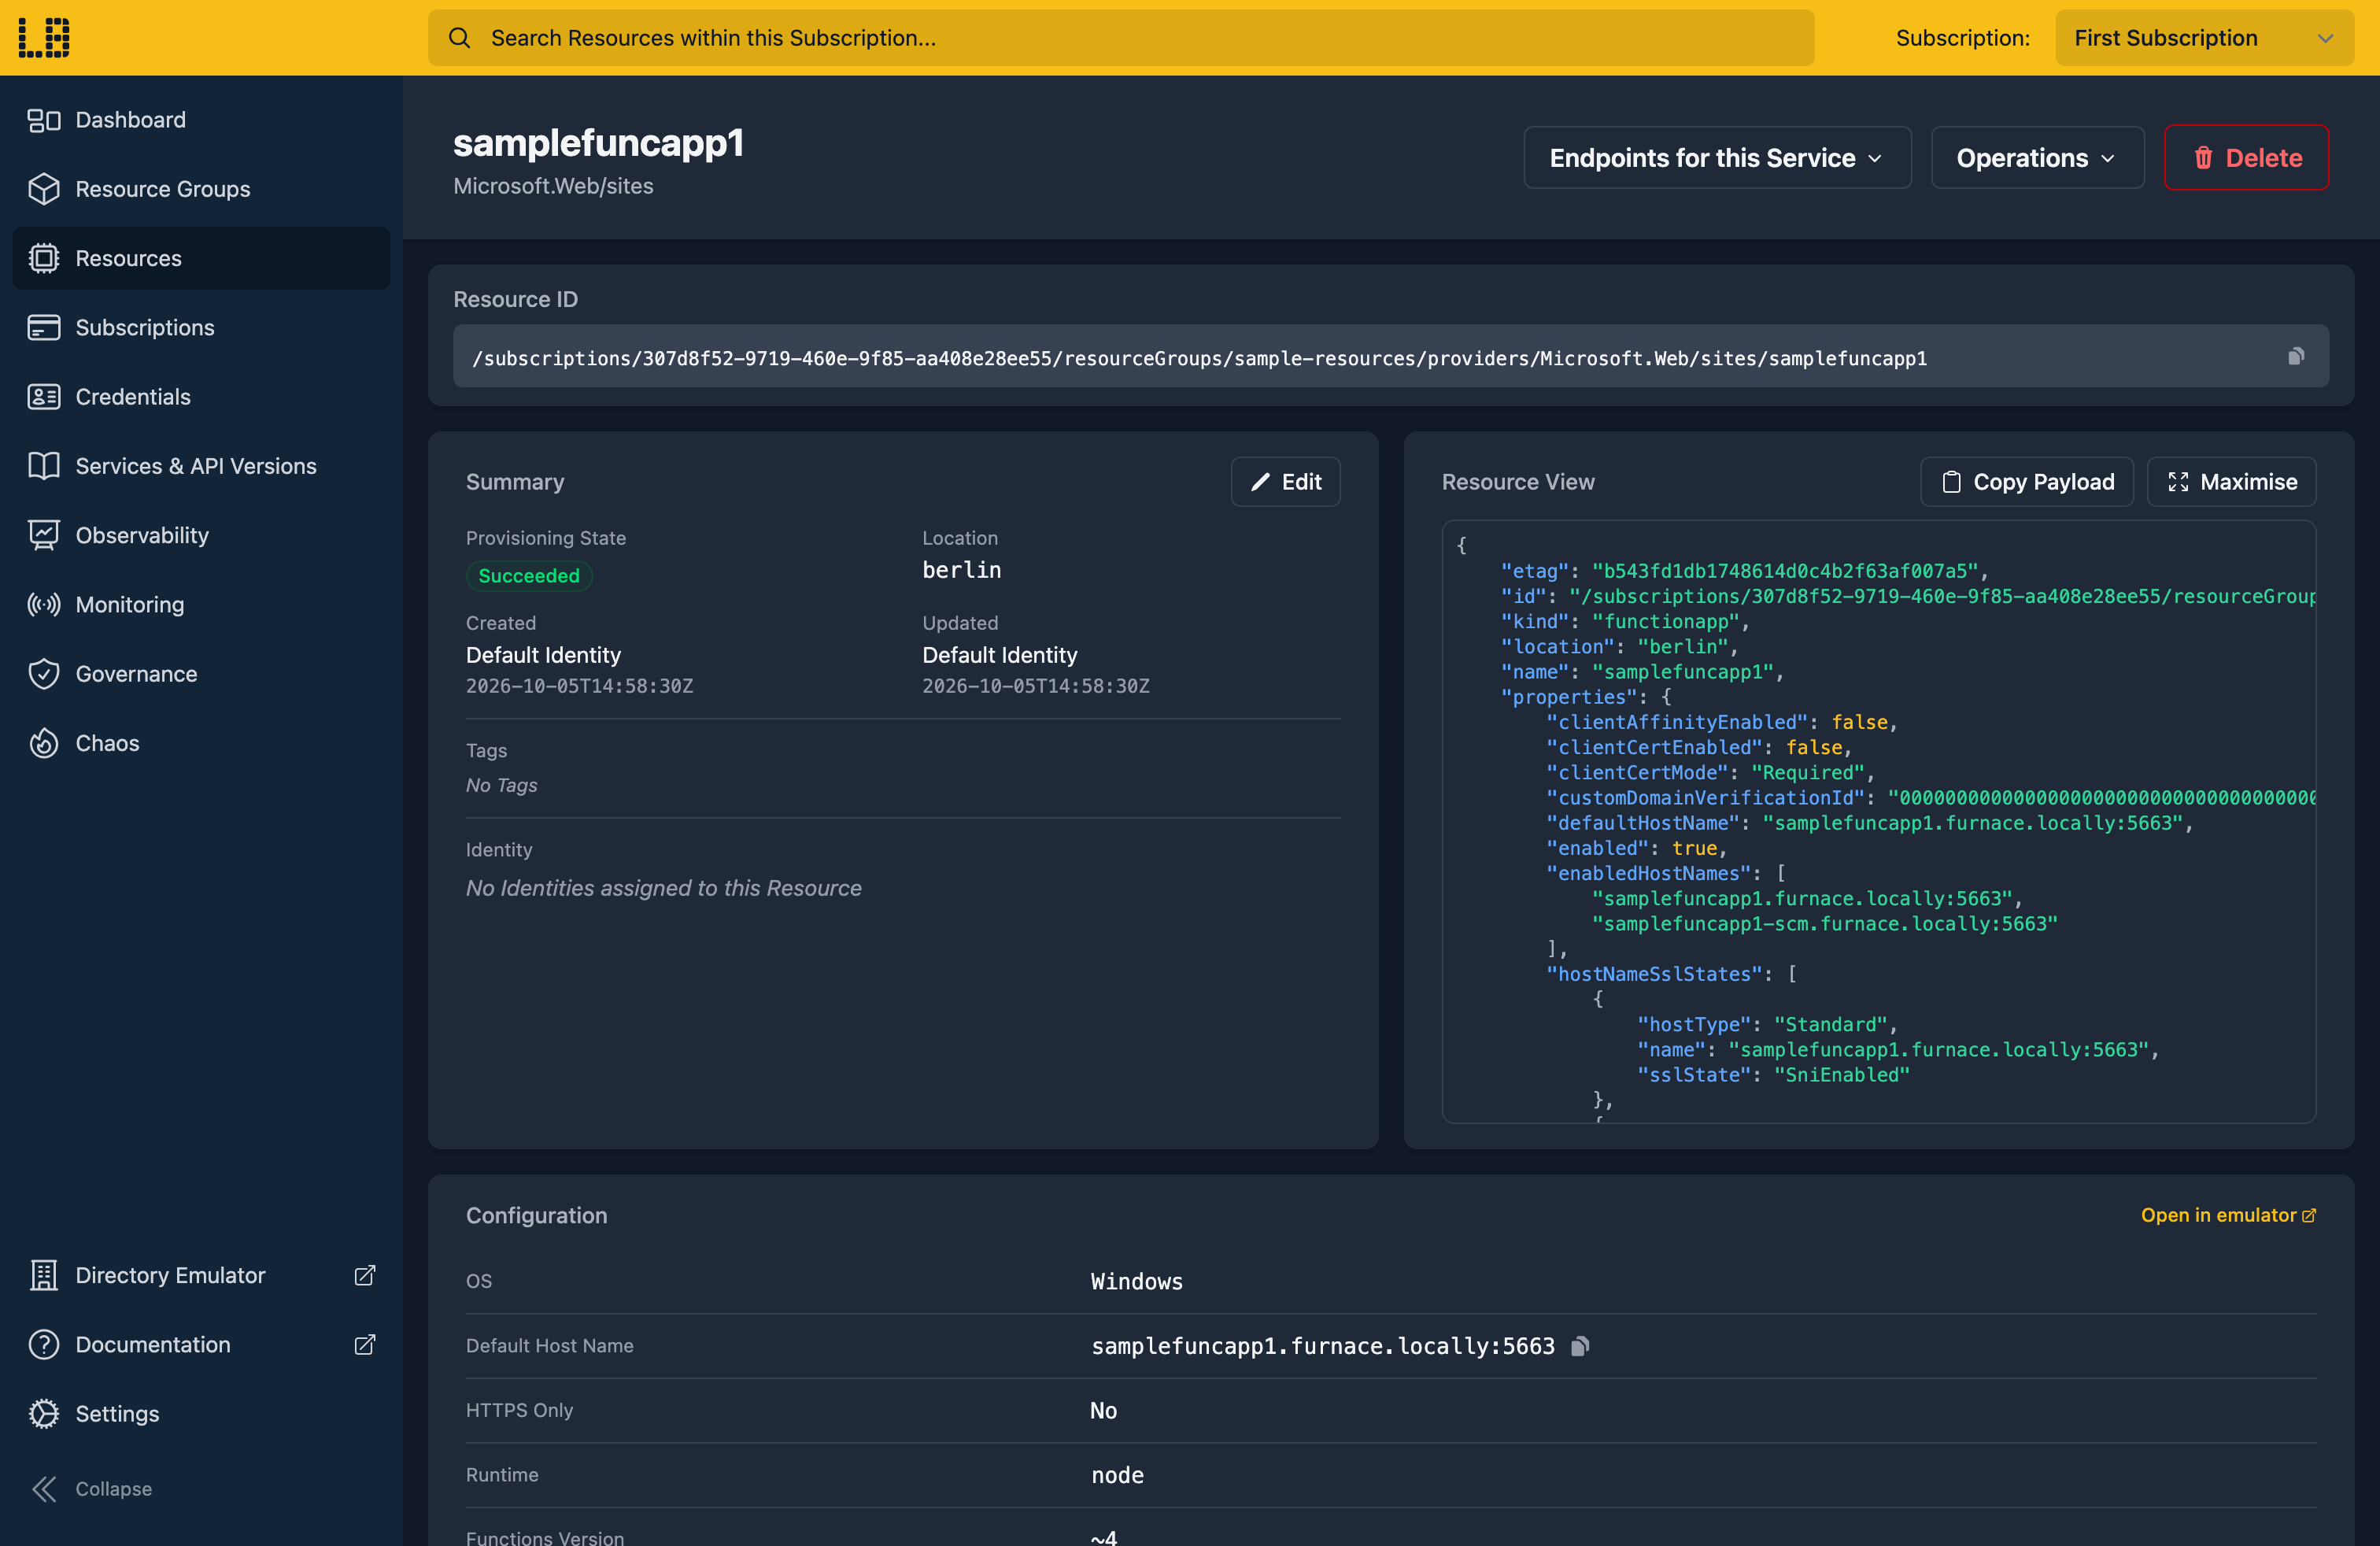This screenshot has width=2380, height=1546.
Task: Click the Documentation help circle icon
Action: (x=44, y=1345)
